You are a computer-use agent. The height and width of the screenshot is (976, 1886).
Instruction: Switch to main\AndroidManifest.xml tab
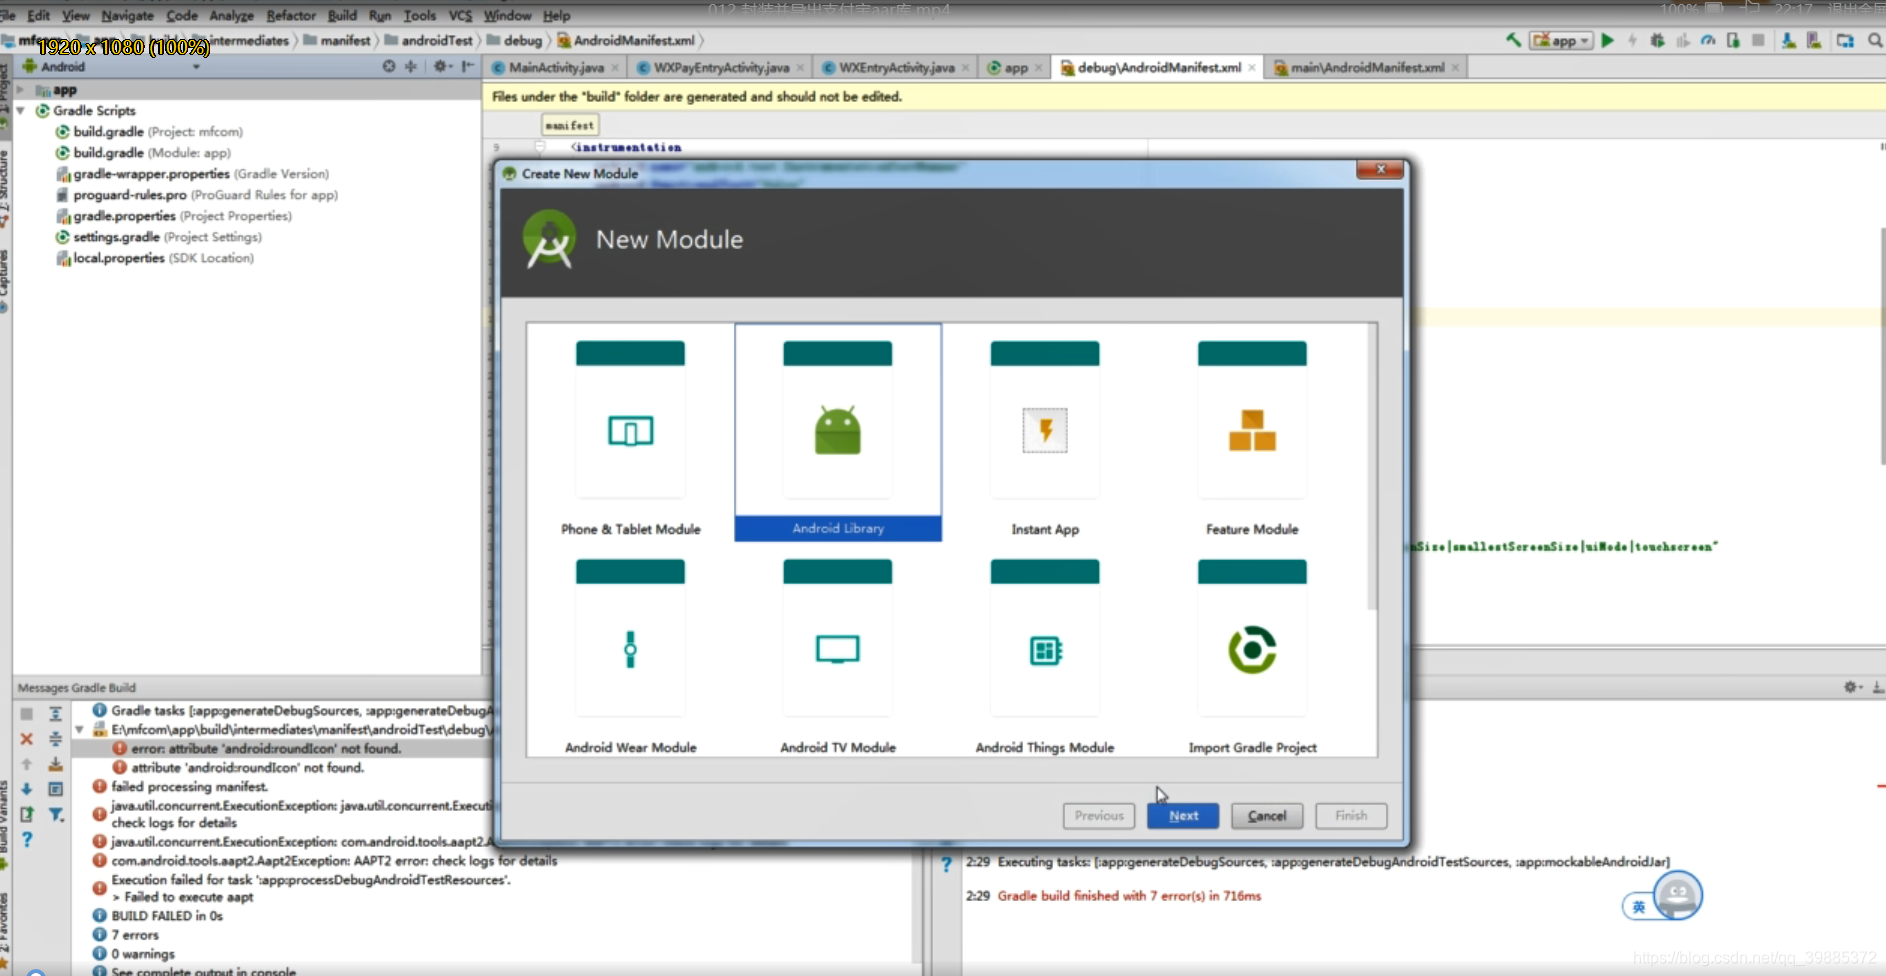pos(1367,67)
